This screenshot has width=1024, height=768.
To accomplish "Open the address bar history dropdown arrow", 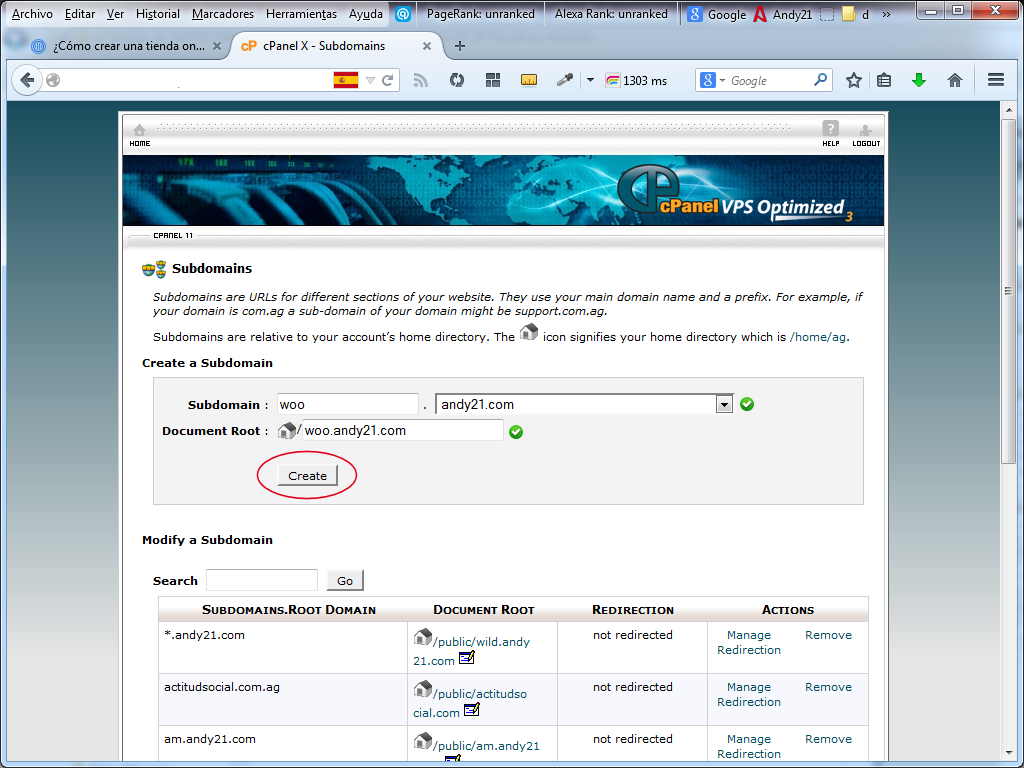I will [370, 80].
